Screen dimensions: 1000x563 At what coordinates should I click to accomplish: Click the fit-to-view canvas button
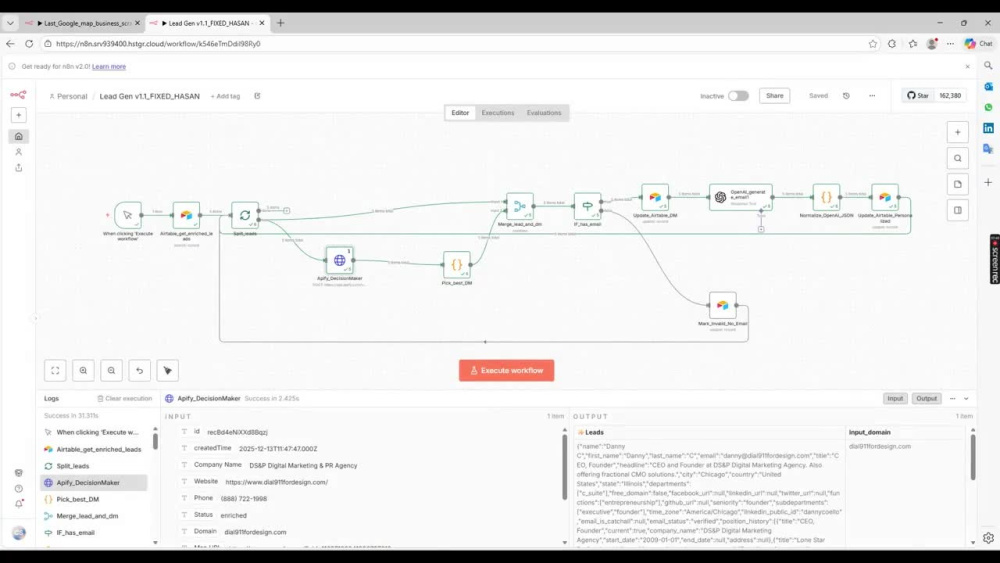pyautogui.click(x=55, y=370)
